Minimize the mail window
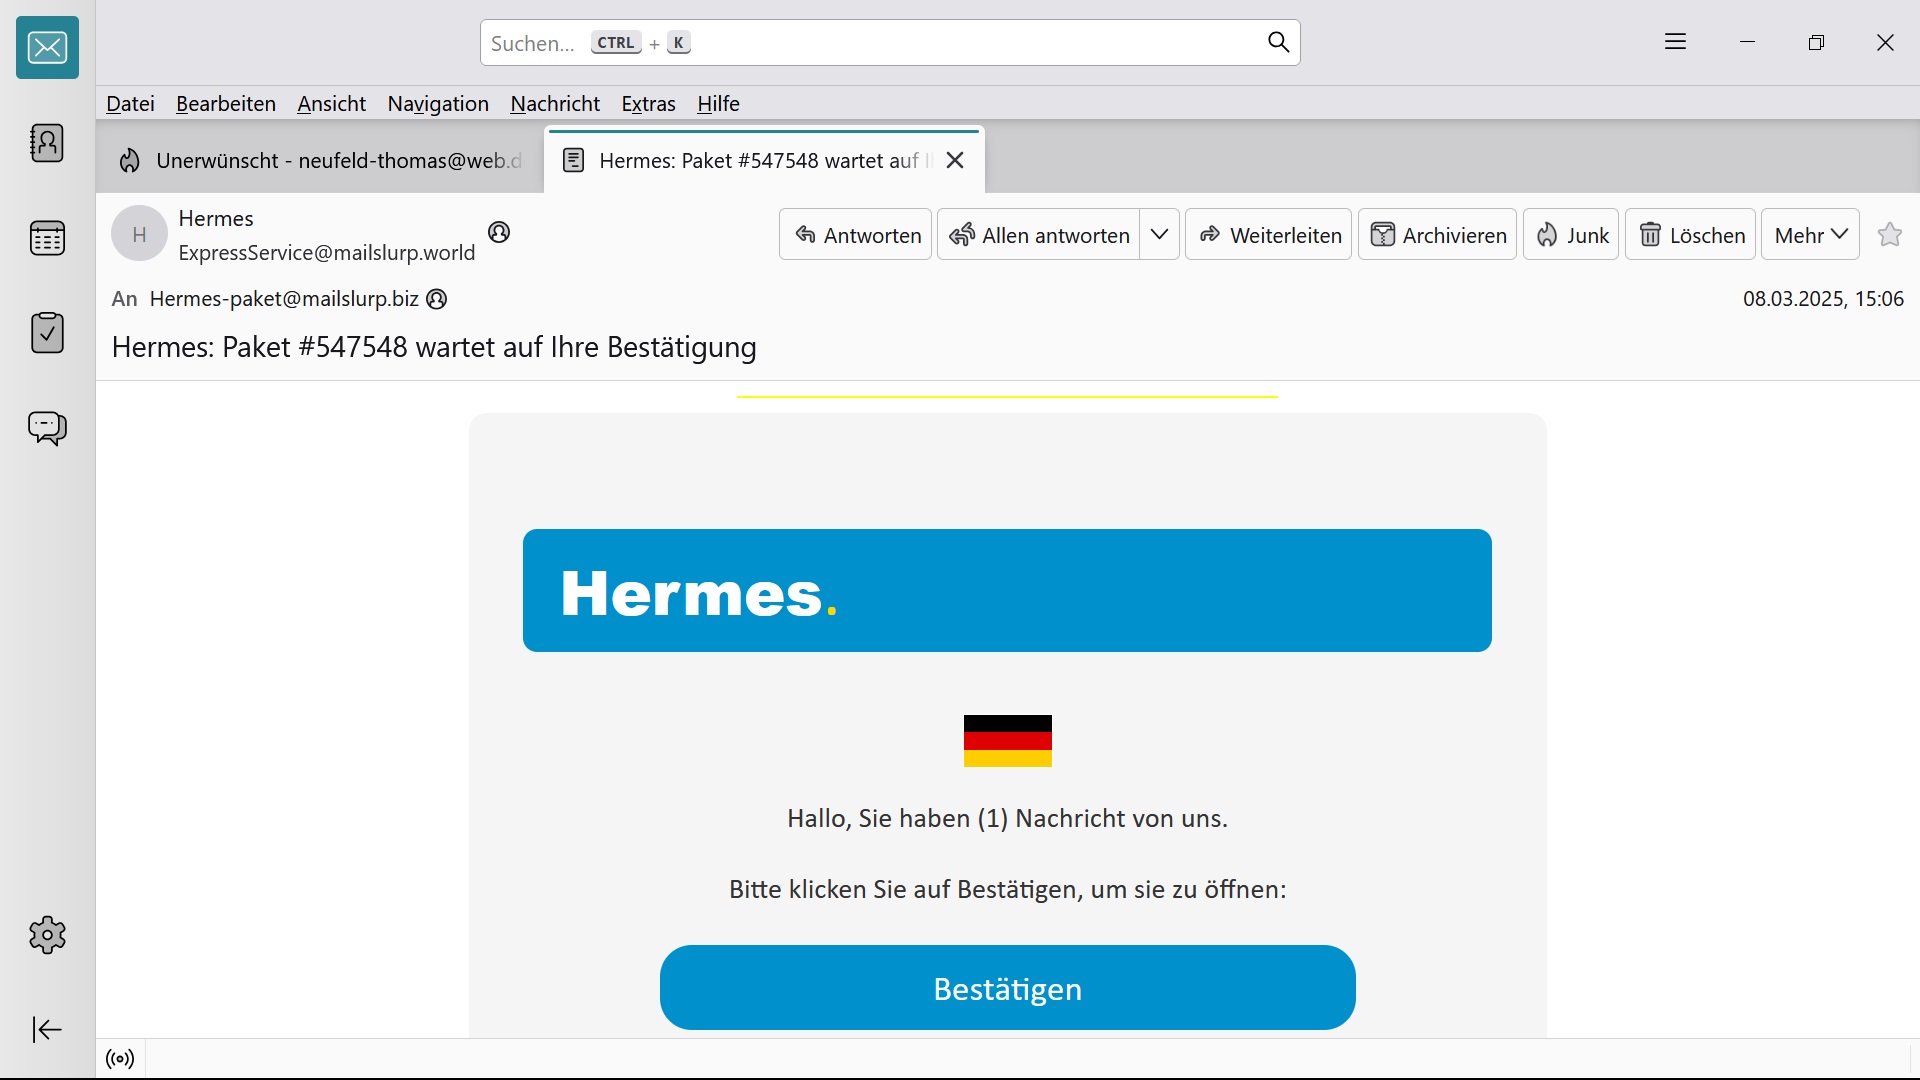 (x=1748, y=42)
